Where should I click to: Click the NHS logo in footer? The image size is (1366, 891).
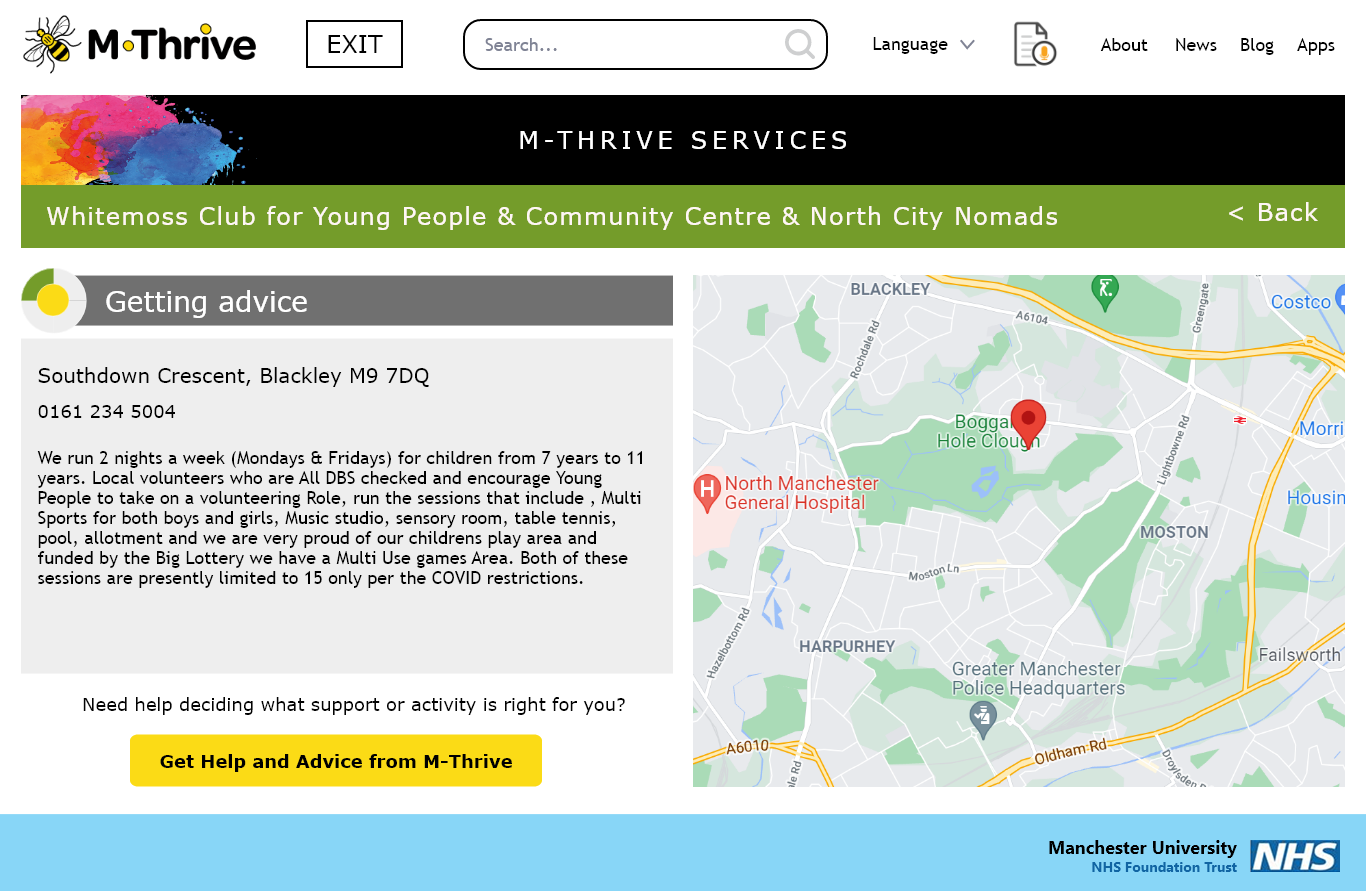tap(1295, 856)
